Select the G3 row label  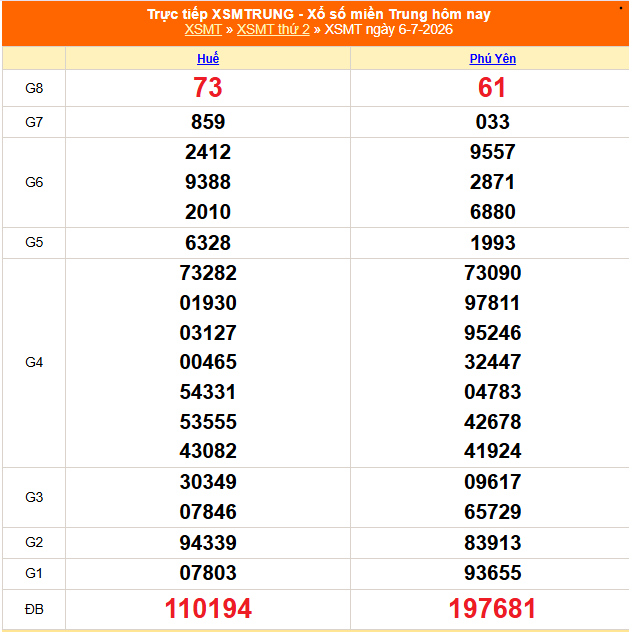(34, 497)
